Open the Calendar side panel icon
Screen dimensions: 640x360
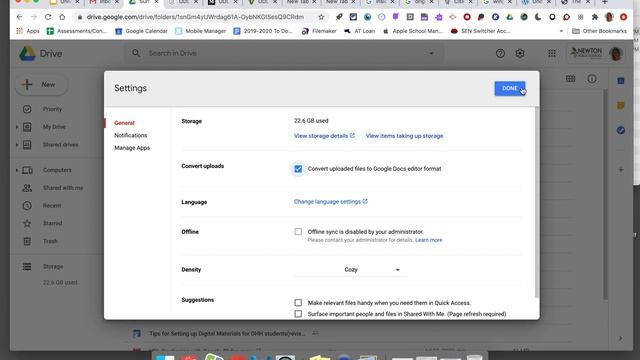pyautogui.click(x=620, y=81)
